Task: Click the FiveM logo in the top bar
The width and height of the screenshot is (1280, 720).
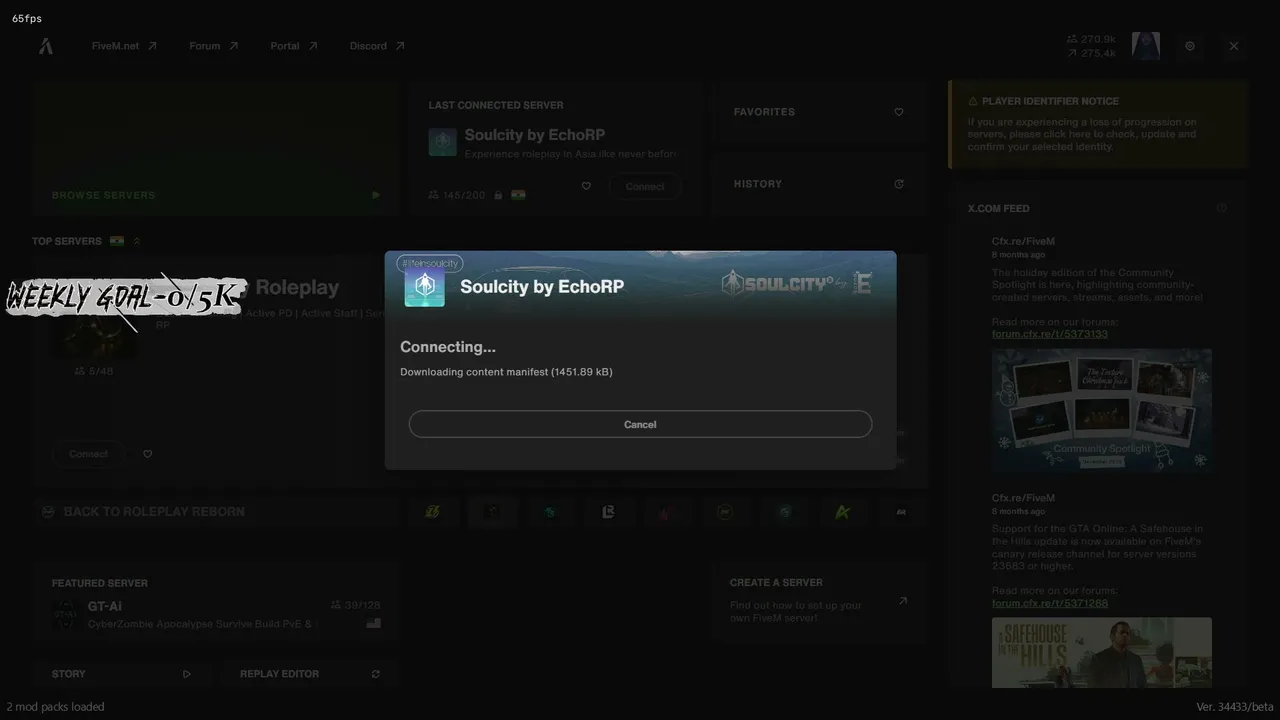Action: point(46,46)
